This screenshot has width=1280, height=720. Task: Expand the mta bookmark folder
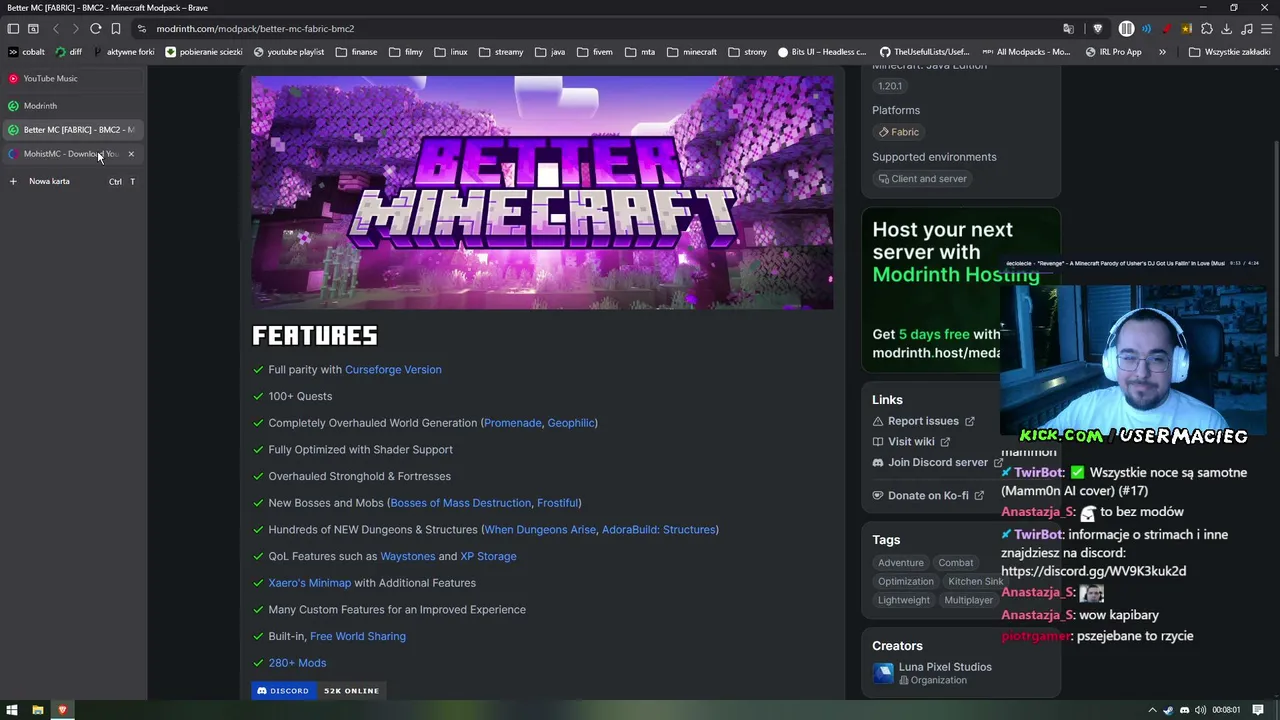click(640, 52)
